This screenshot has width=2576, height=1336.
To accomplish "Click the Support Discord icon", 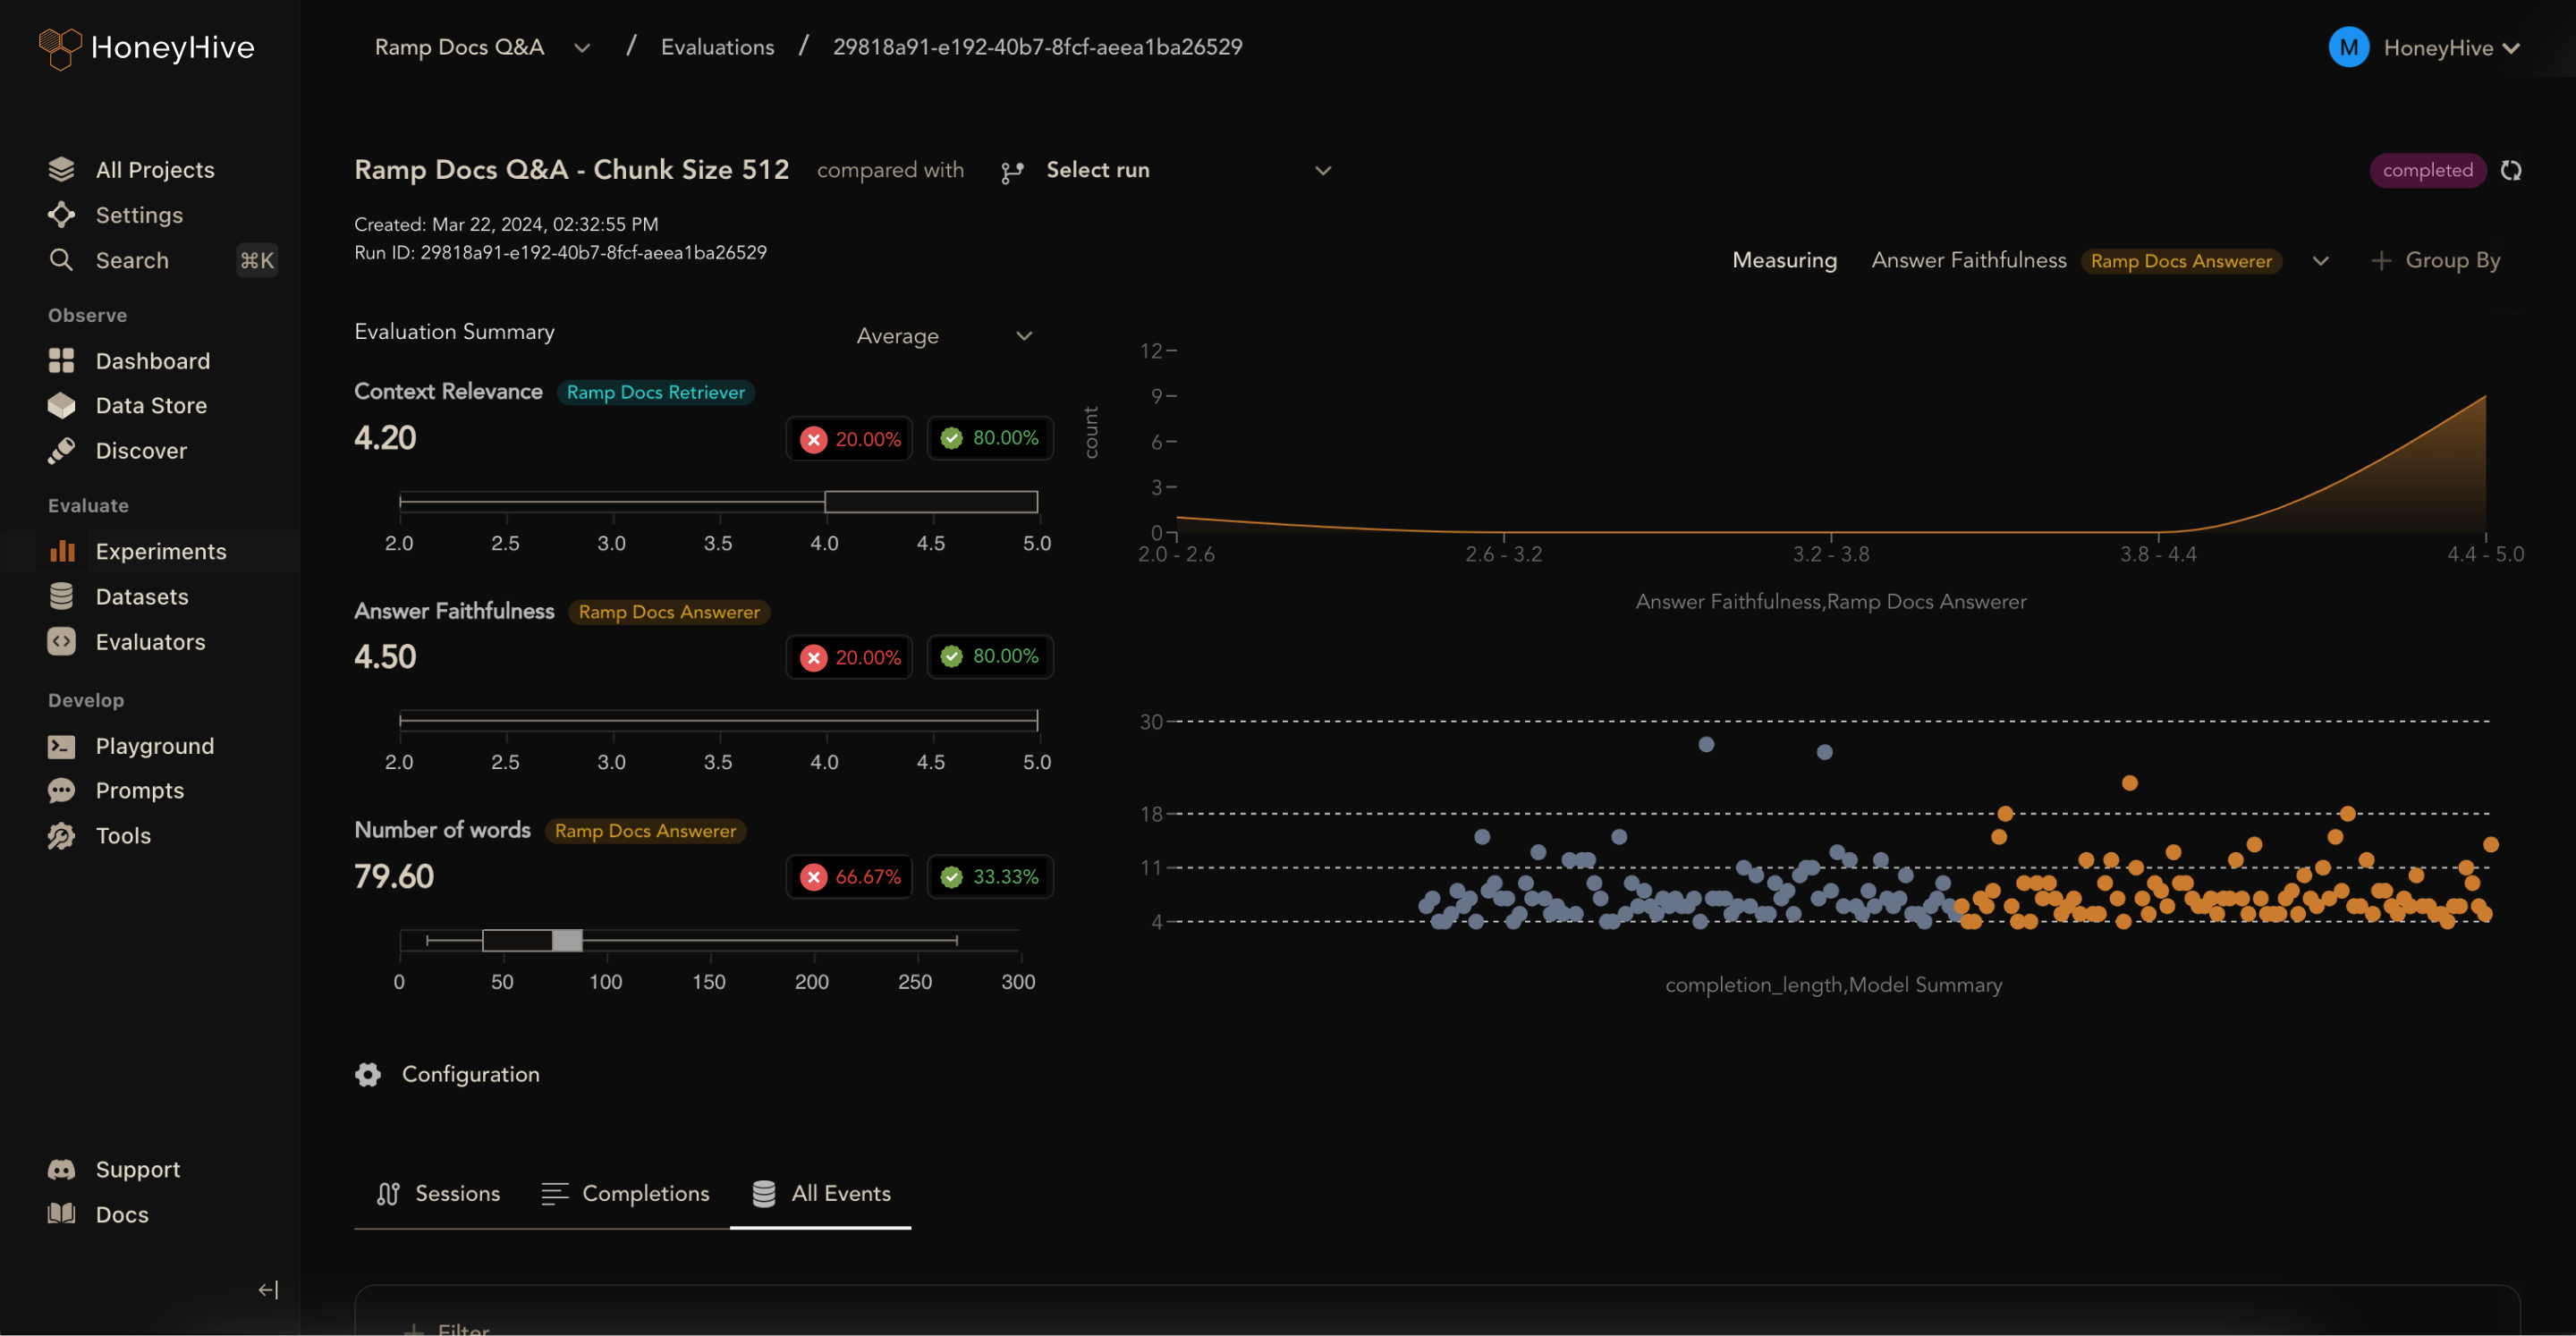I will click(x=62, y=1169).
